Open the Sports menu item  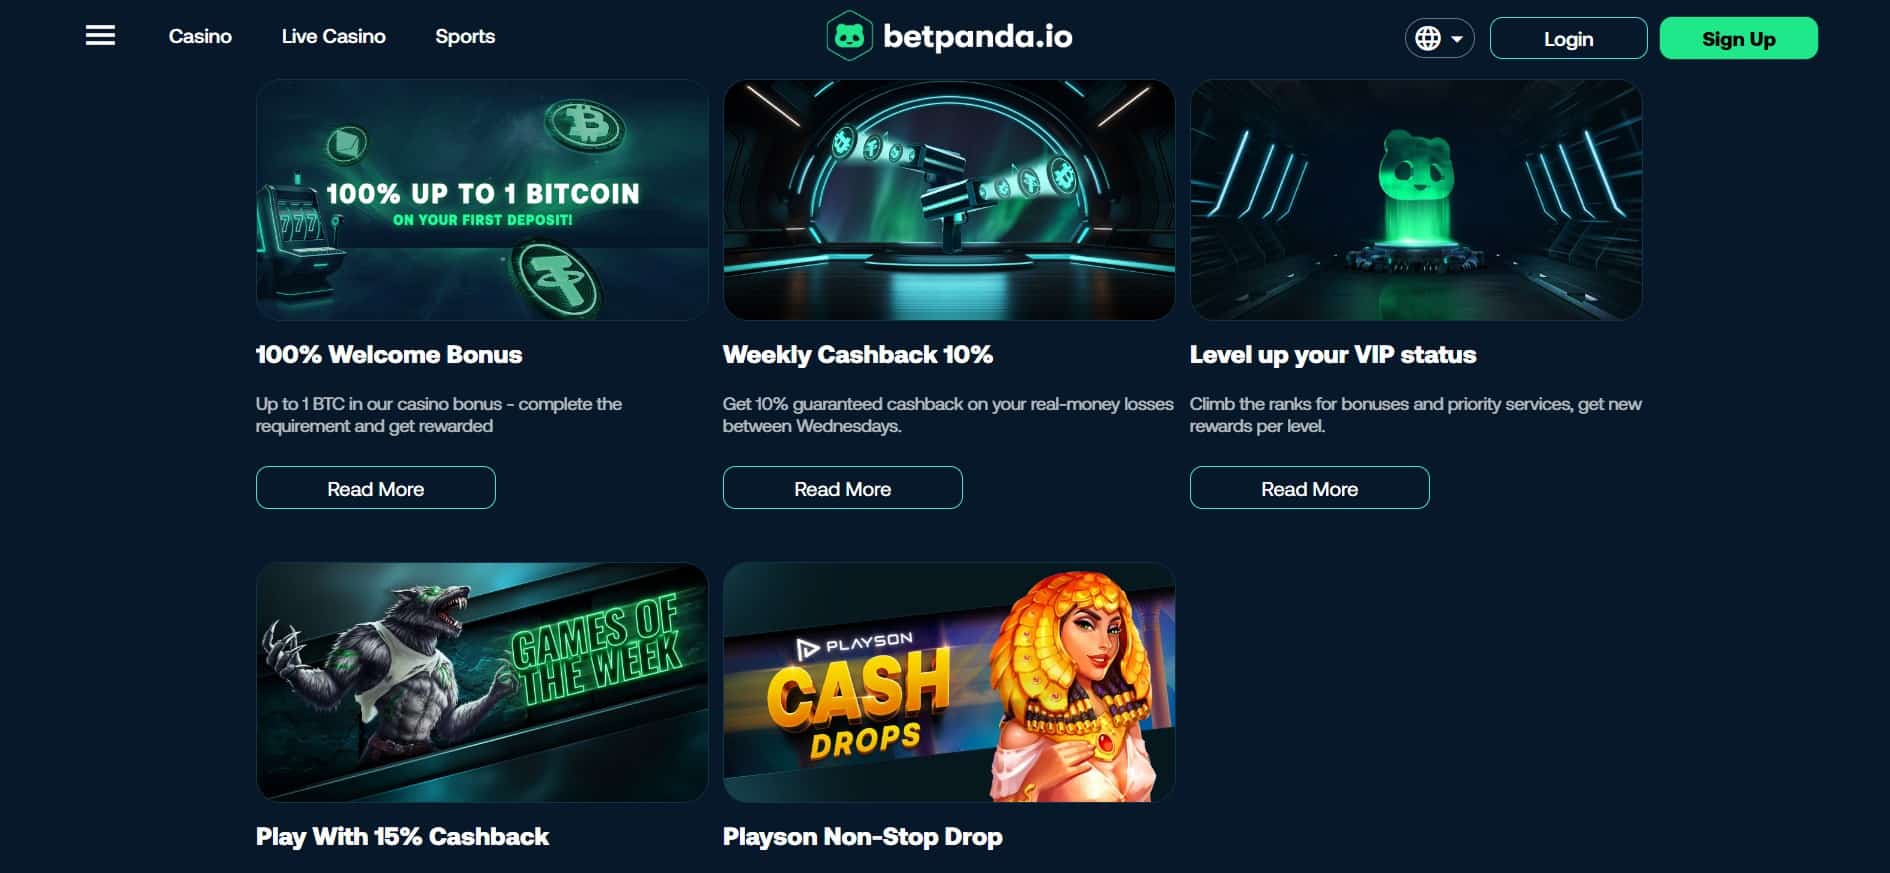(465, 36)
